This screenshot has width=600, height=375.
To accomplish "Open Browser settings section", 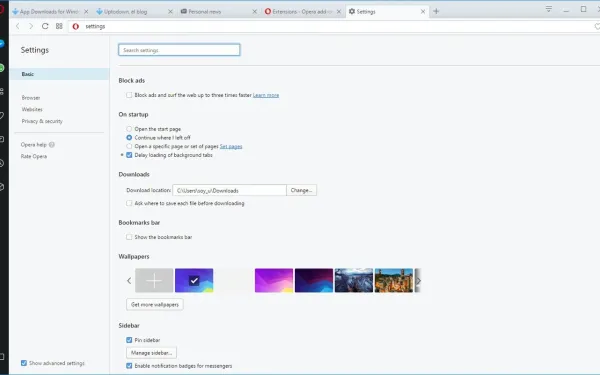I will 31,98.
